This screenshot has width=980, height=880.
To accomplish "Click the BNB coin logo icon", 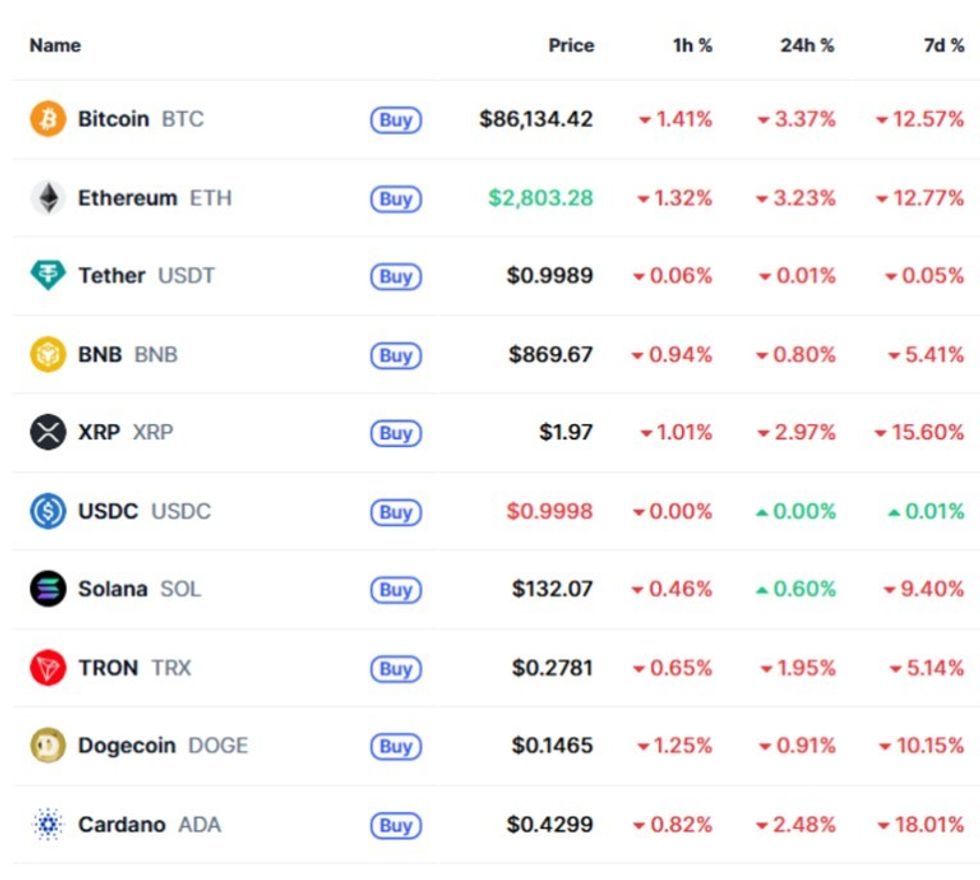I will [x=47, y=355].
